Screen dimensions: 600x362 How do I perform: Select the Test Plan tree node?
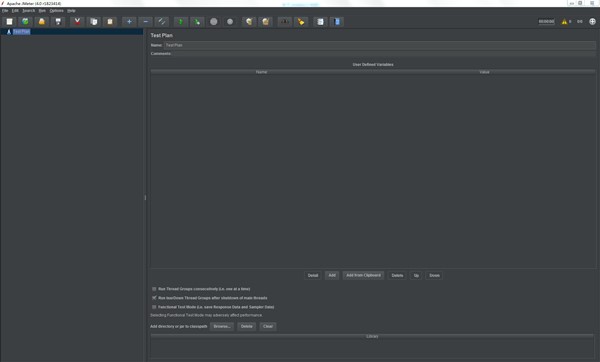(21, 32)
